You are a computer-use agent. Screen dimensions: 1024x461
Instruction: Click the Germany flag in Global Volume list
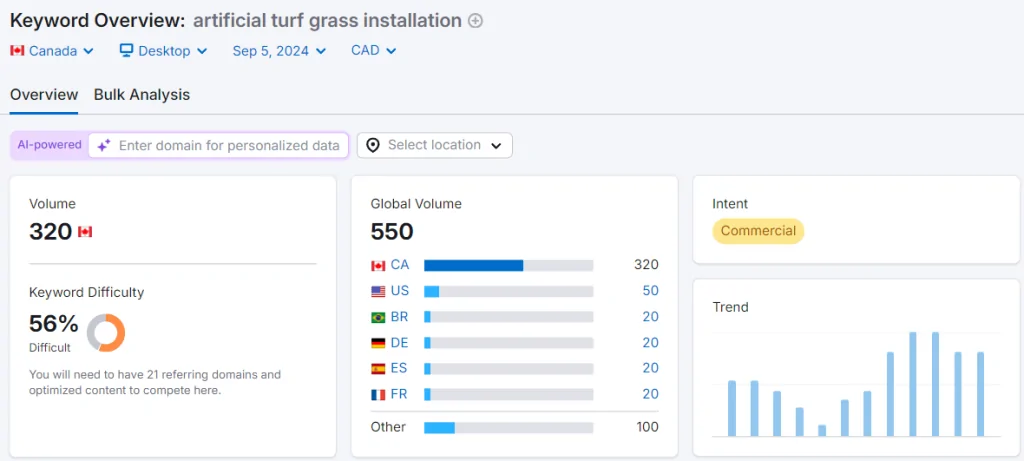click(x=378, y=343)
